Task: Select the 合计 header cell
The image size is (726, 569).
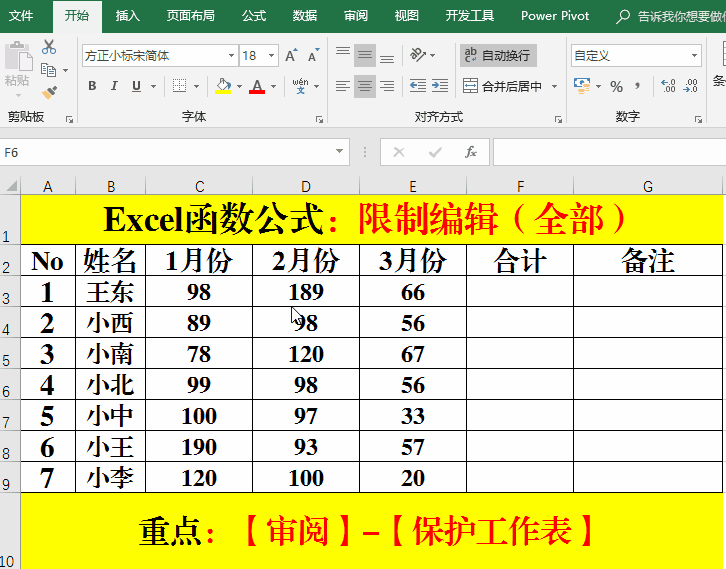Action: (x=520, y=261)
